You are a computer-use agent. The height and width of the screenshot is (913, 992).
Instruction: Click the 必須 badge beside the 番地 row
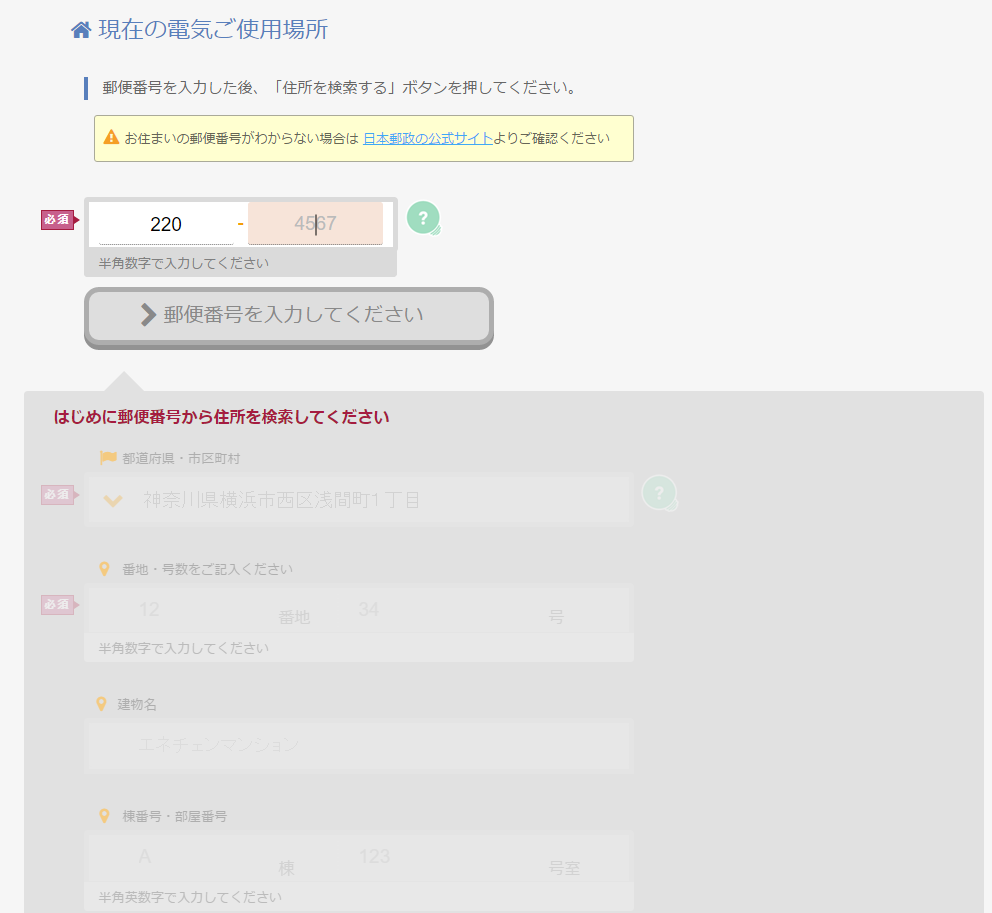[59, 605]
